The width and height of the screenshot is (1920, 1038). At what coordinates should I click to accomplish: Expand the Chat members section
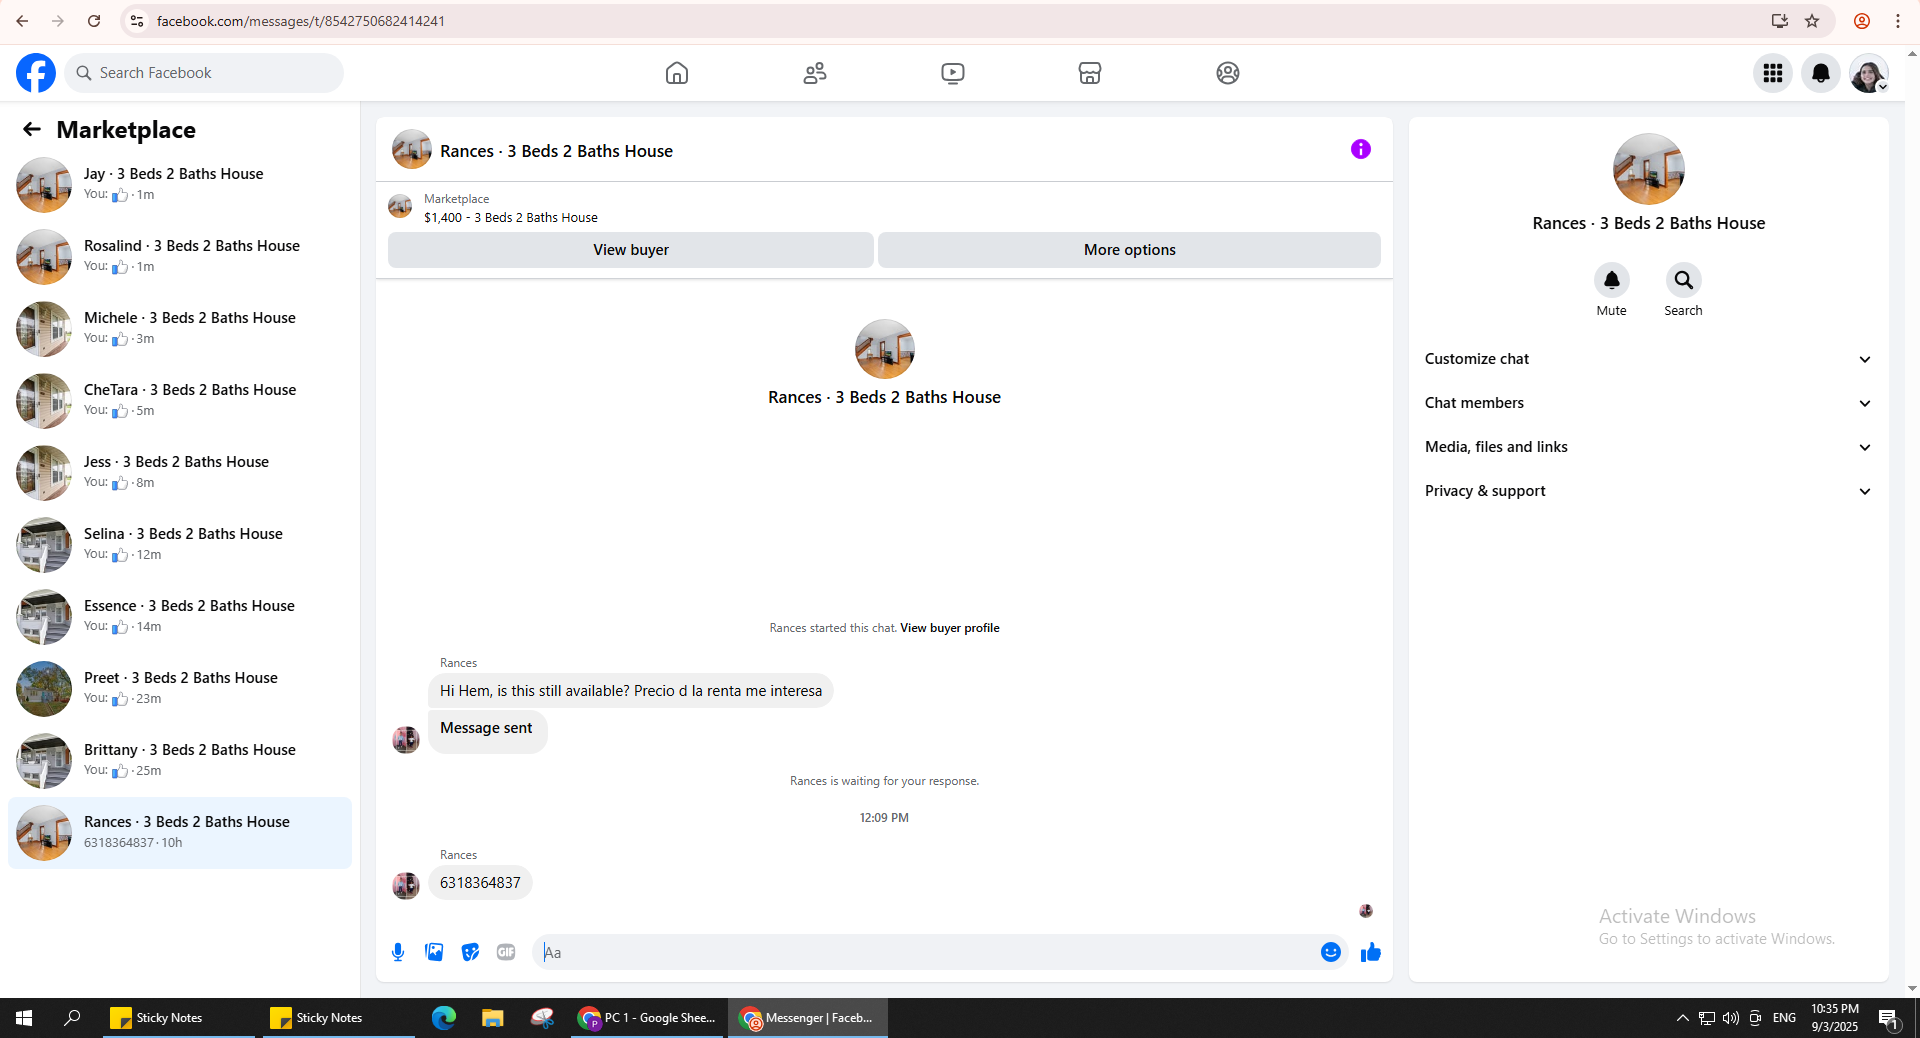(1649, 403)
